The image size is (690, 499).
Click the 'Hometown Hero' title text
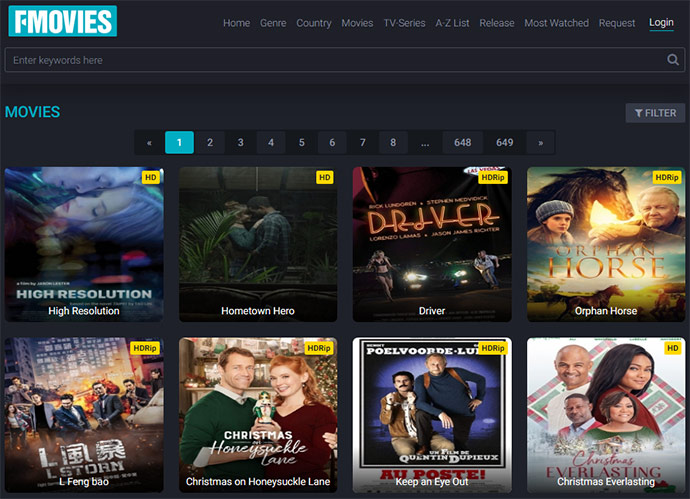pos(258,311)
